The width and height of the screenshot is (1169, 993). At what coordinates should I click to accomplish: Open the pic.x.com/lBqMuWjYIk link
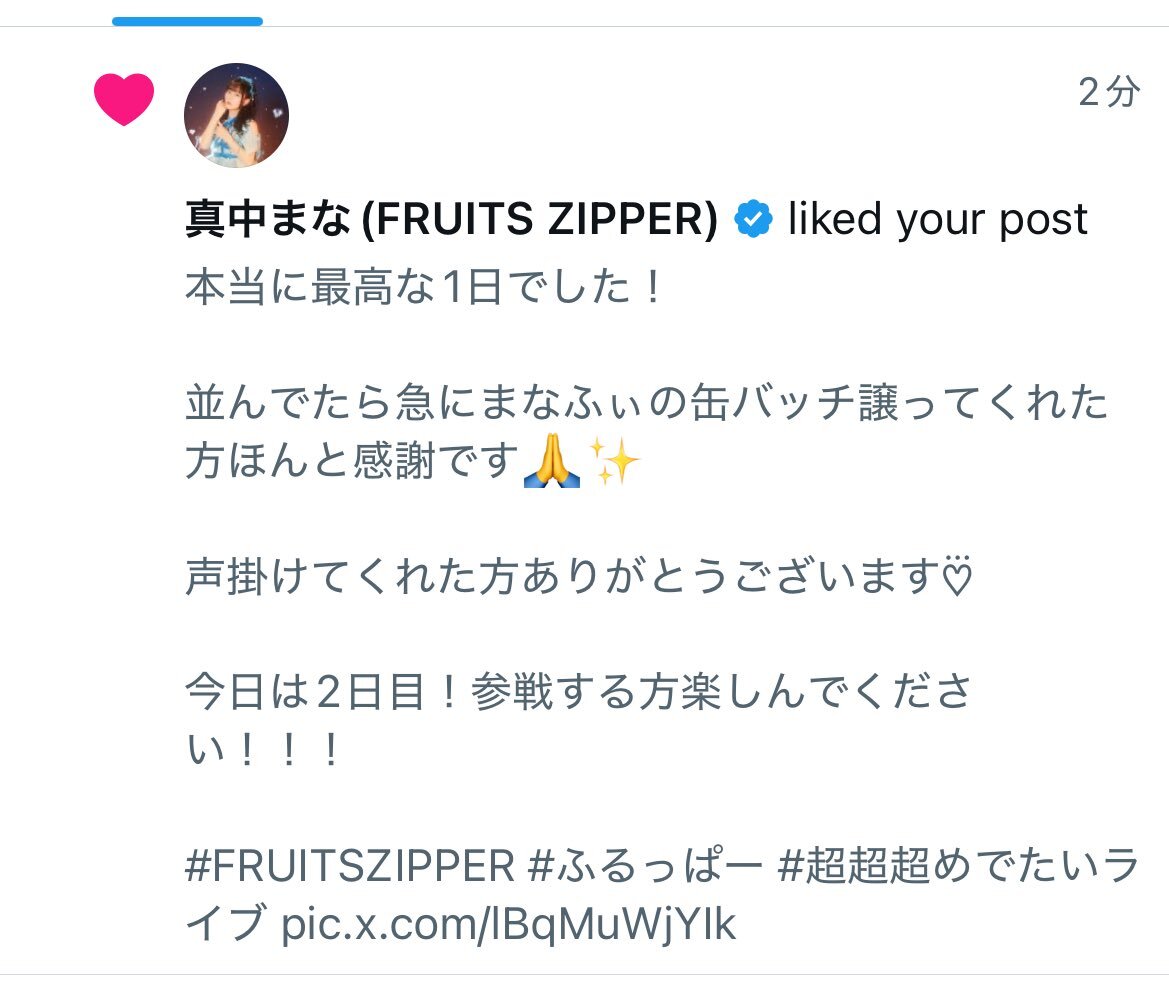click(x=508, y=924)
